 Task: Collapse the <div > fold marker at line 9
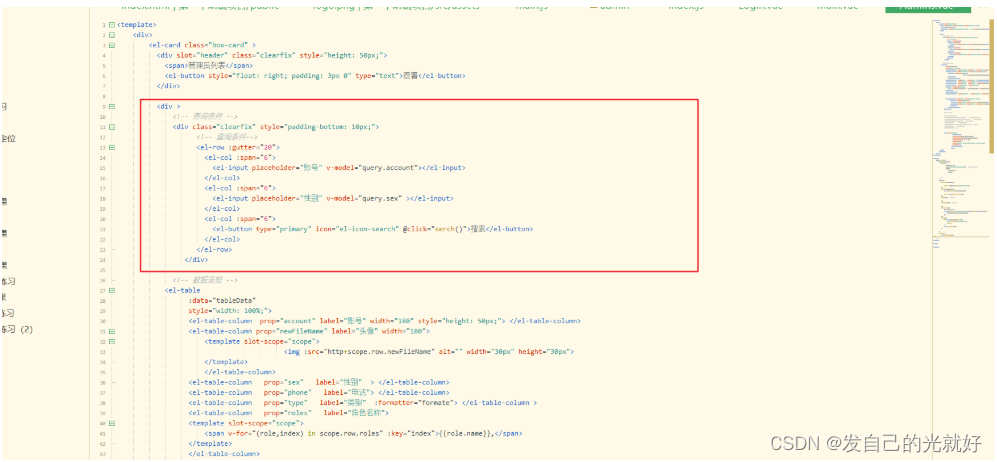[112, 107]
